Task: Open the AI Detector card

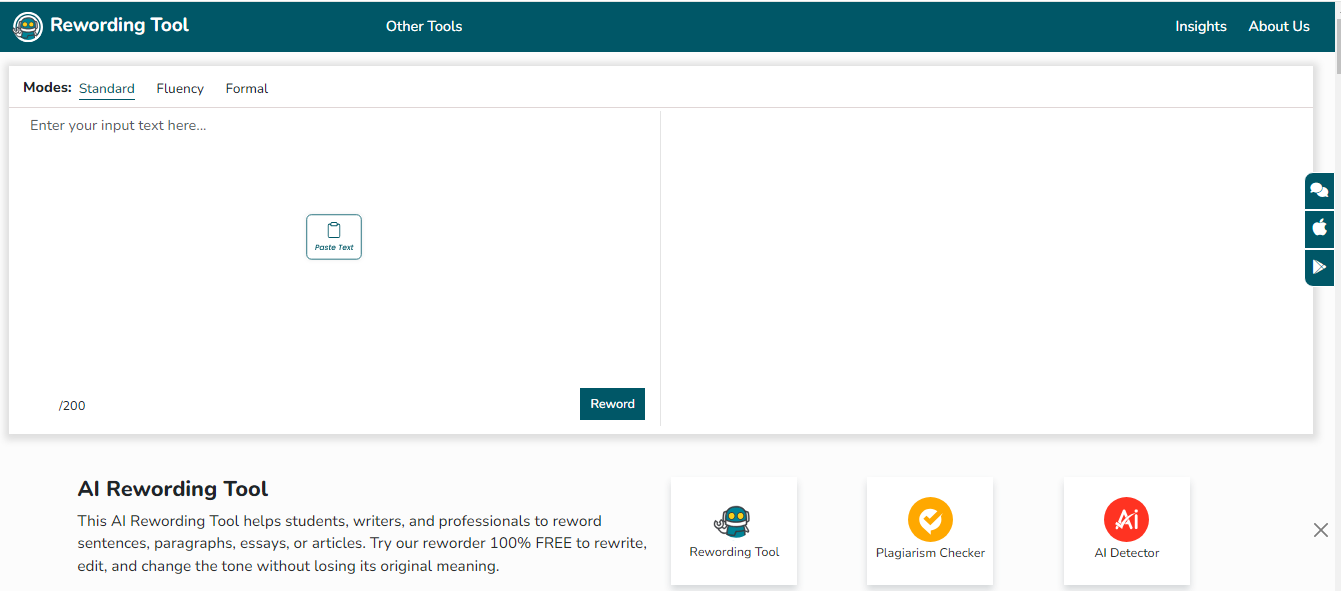Action: [1127, 531]
